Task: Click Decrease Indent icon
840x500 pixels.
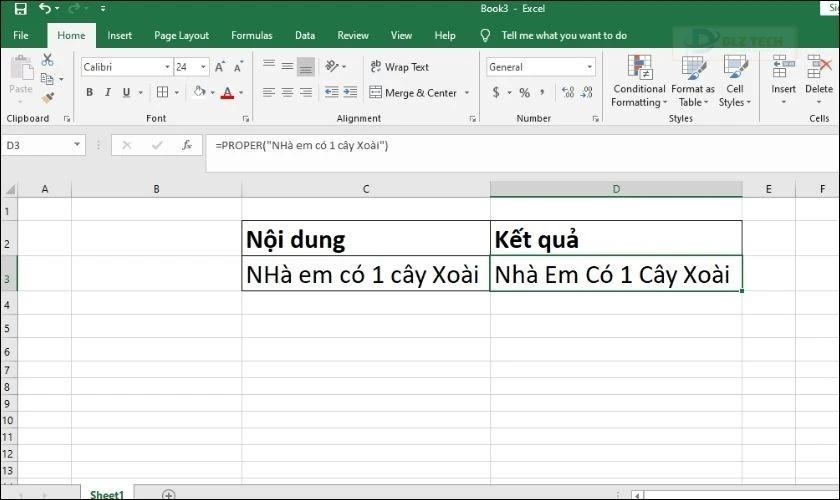Action: [x=332, y=92]
